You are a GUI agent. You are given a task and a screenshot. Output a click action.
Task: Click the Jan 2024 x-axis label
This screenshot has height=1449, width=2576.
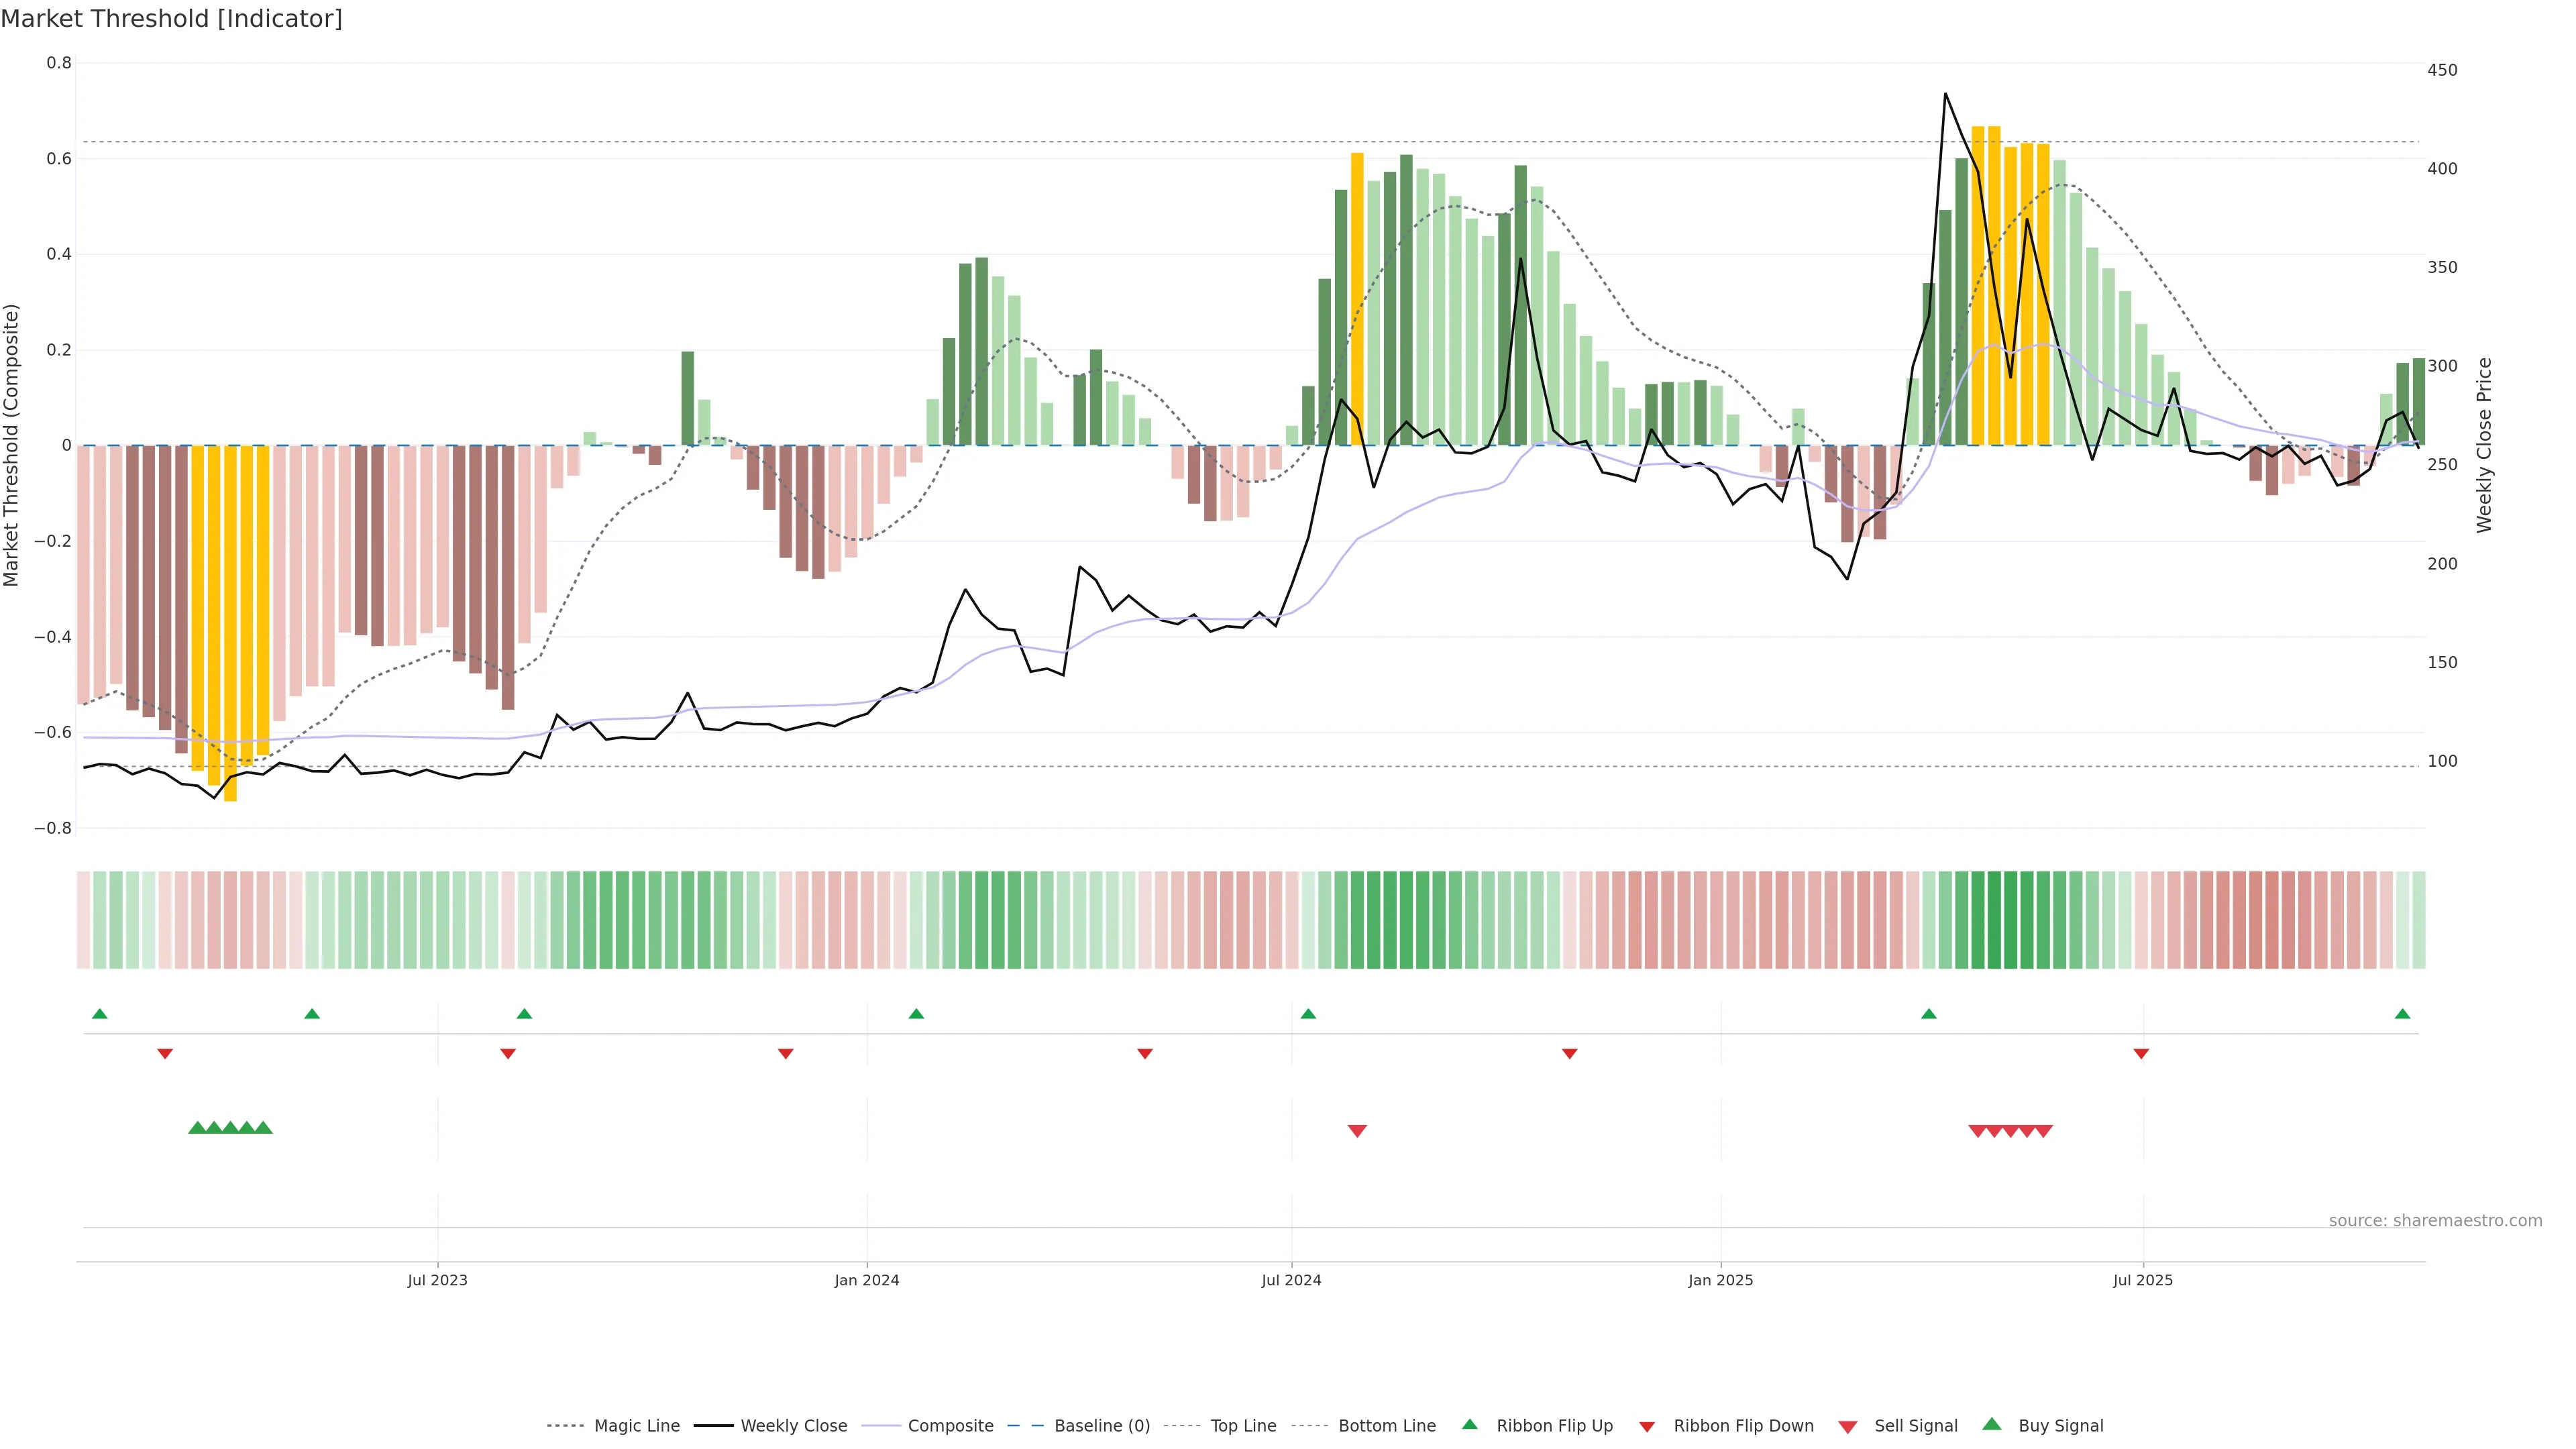(867, 1280)
